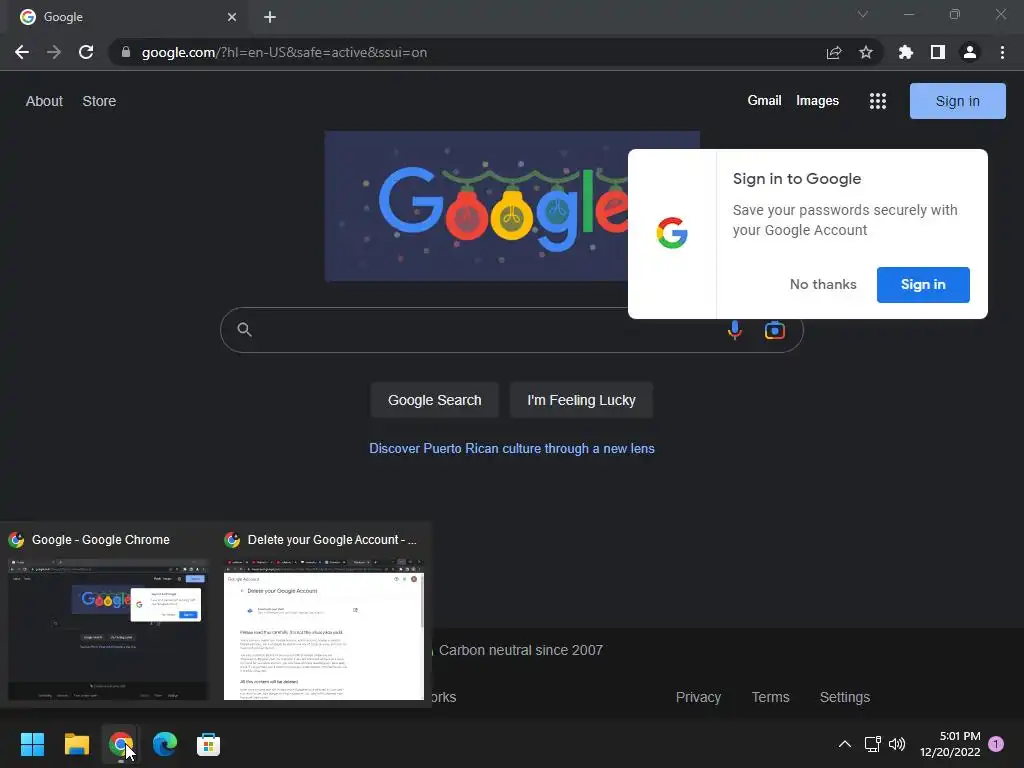Go back to previous page

[22, 52]
